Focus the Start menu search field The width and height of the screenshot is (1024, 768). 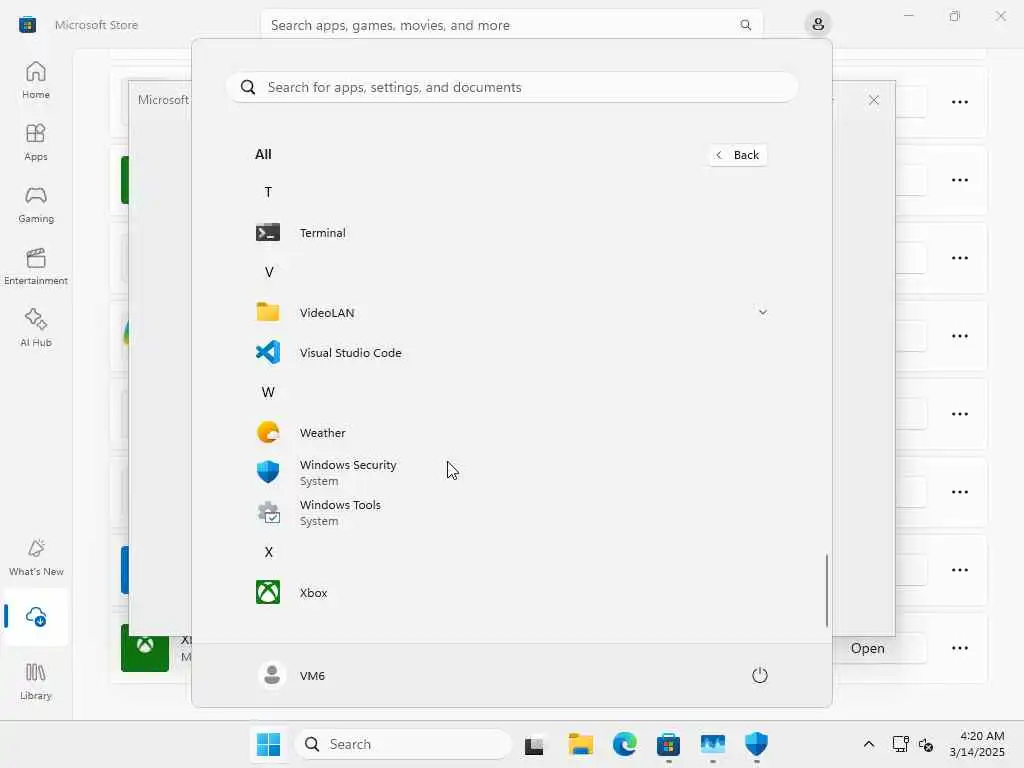pos(512,87)
